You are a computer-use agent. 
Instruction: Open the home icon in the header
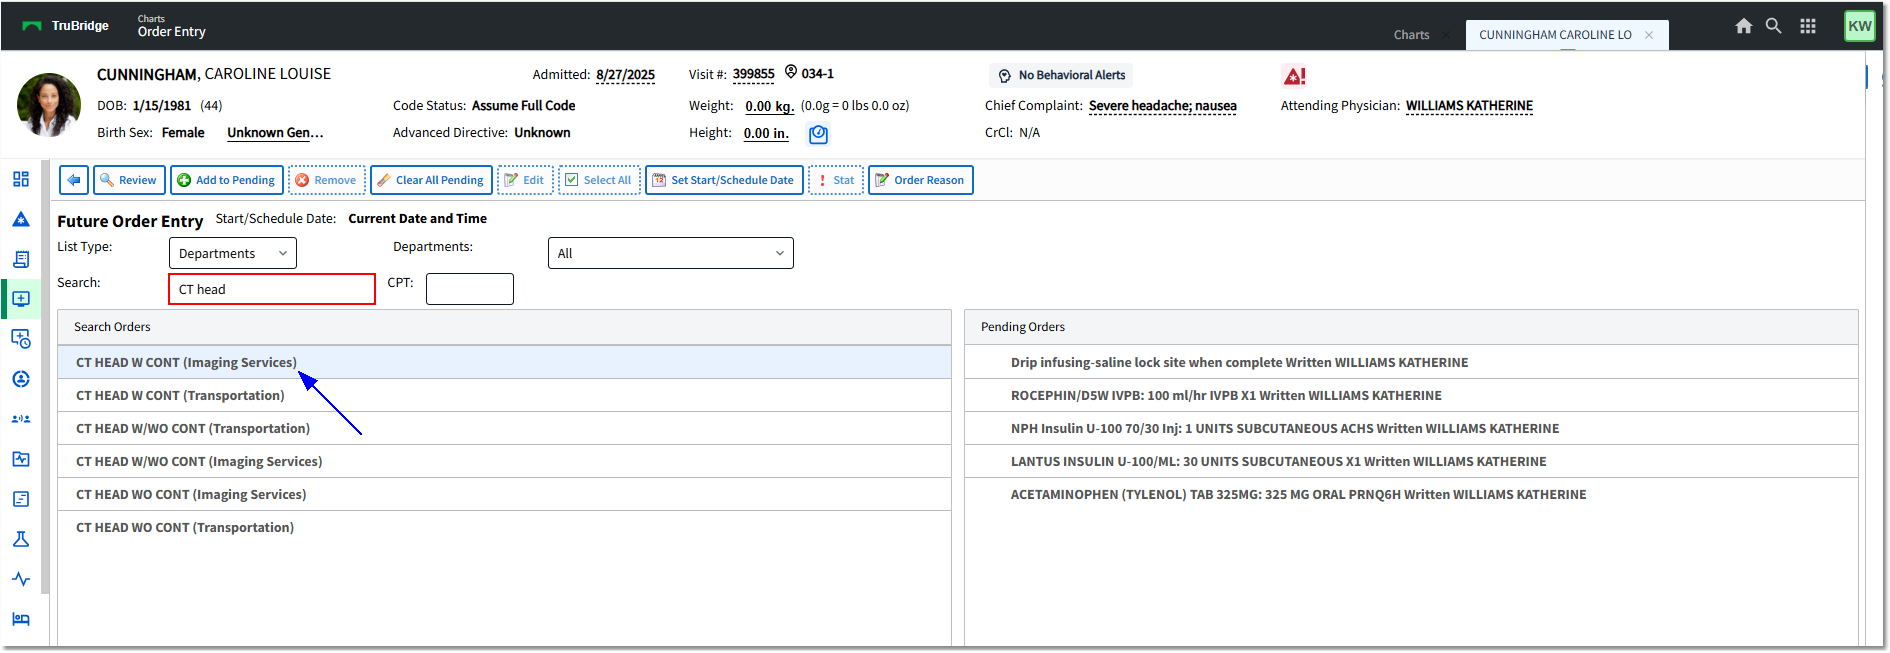click(1743, 26)
